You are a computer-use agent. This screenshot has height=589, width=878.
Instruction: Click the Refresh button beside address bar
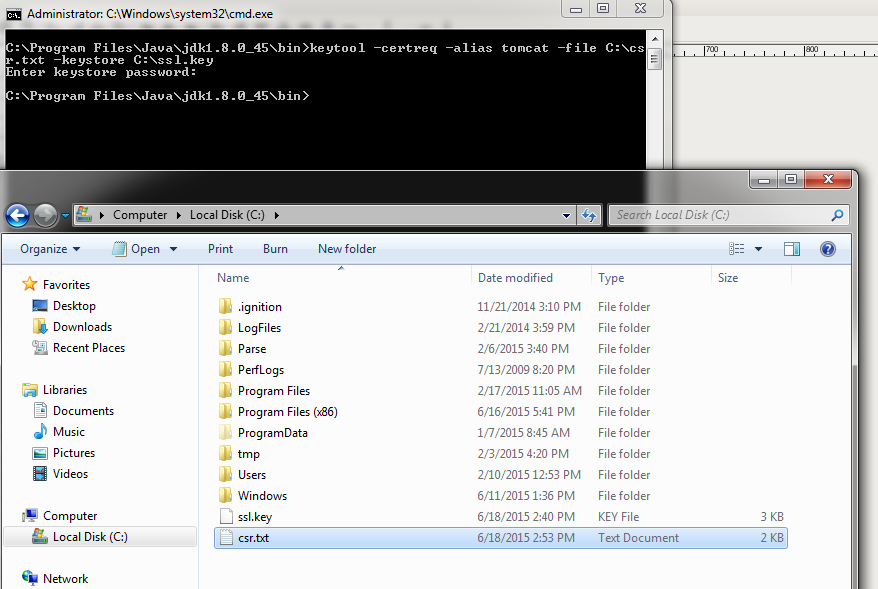point(589,215)
